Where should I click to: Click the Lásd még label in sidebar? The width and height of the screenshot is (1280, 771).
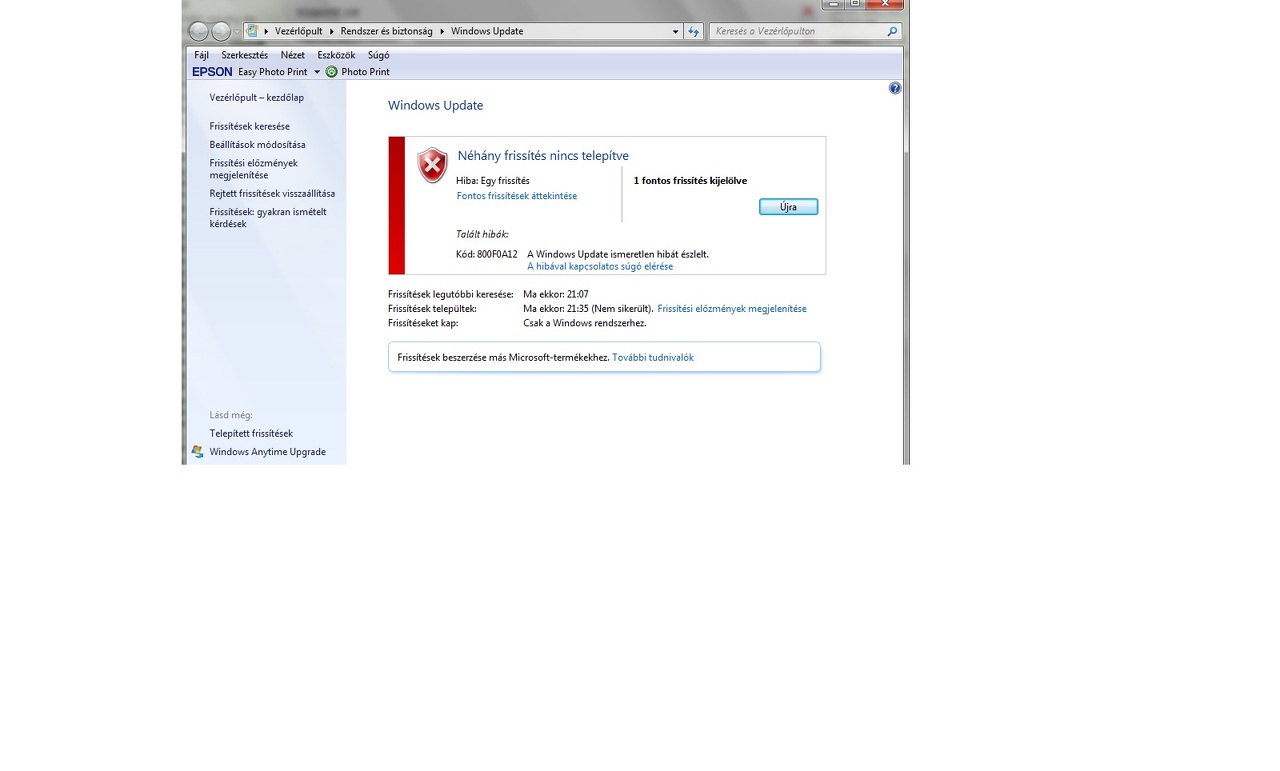point(231,415)
